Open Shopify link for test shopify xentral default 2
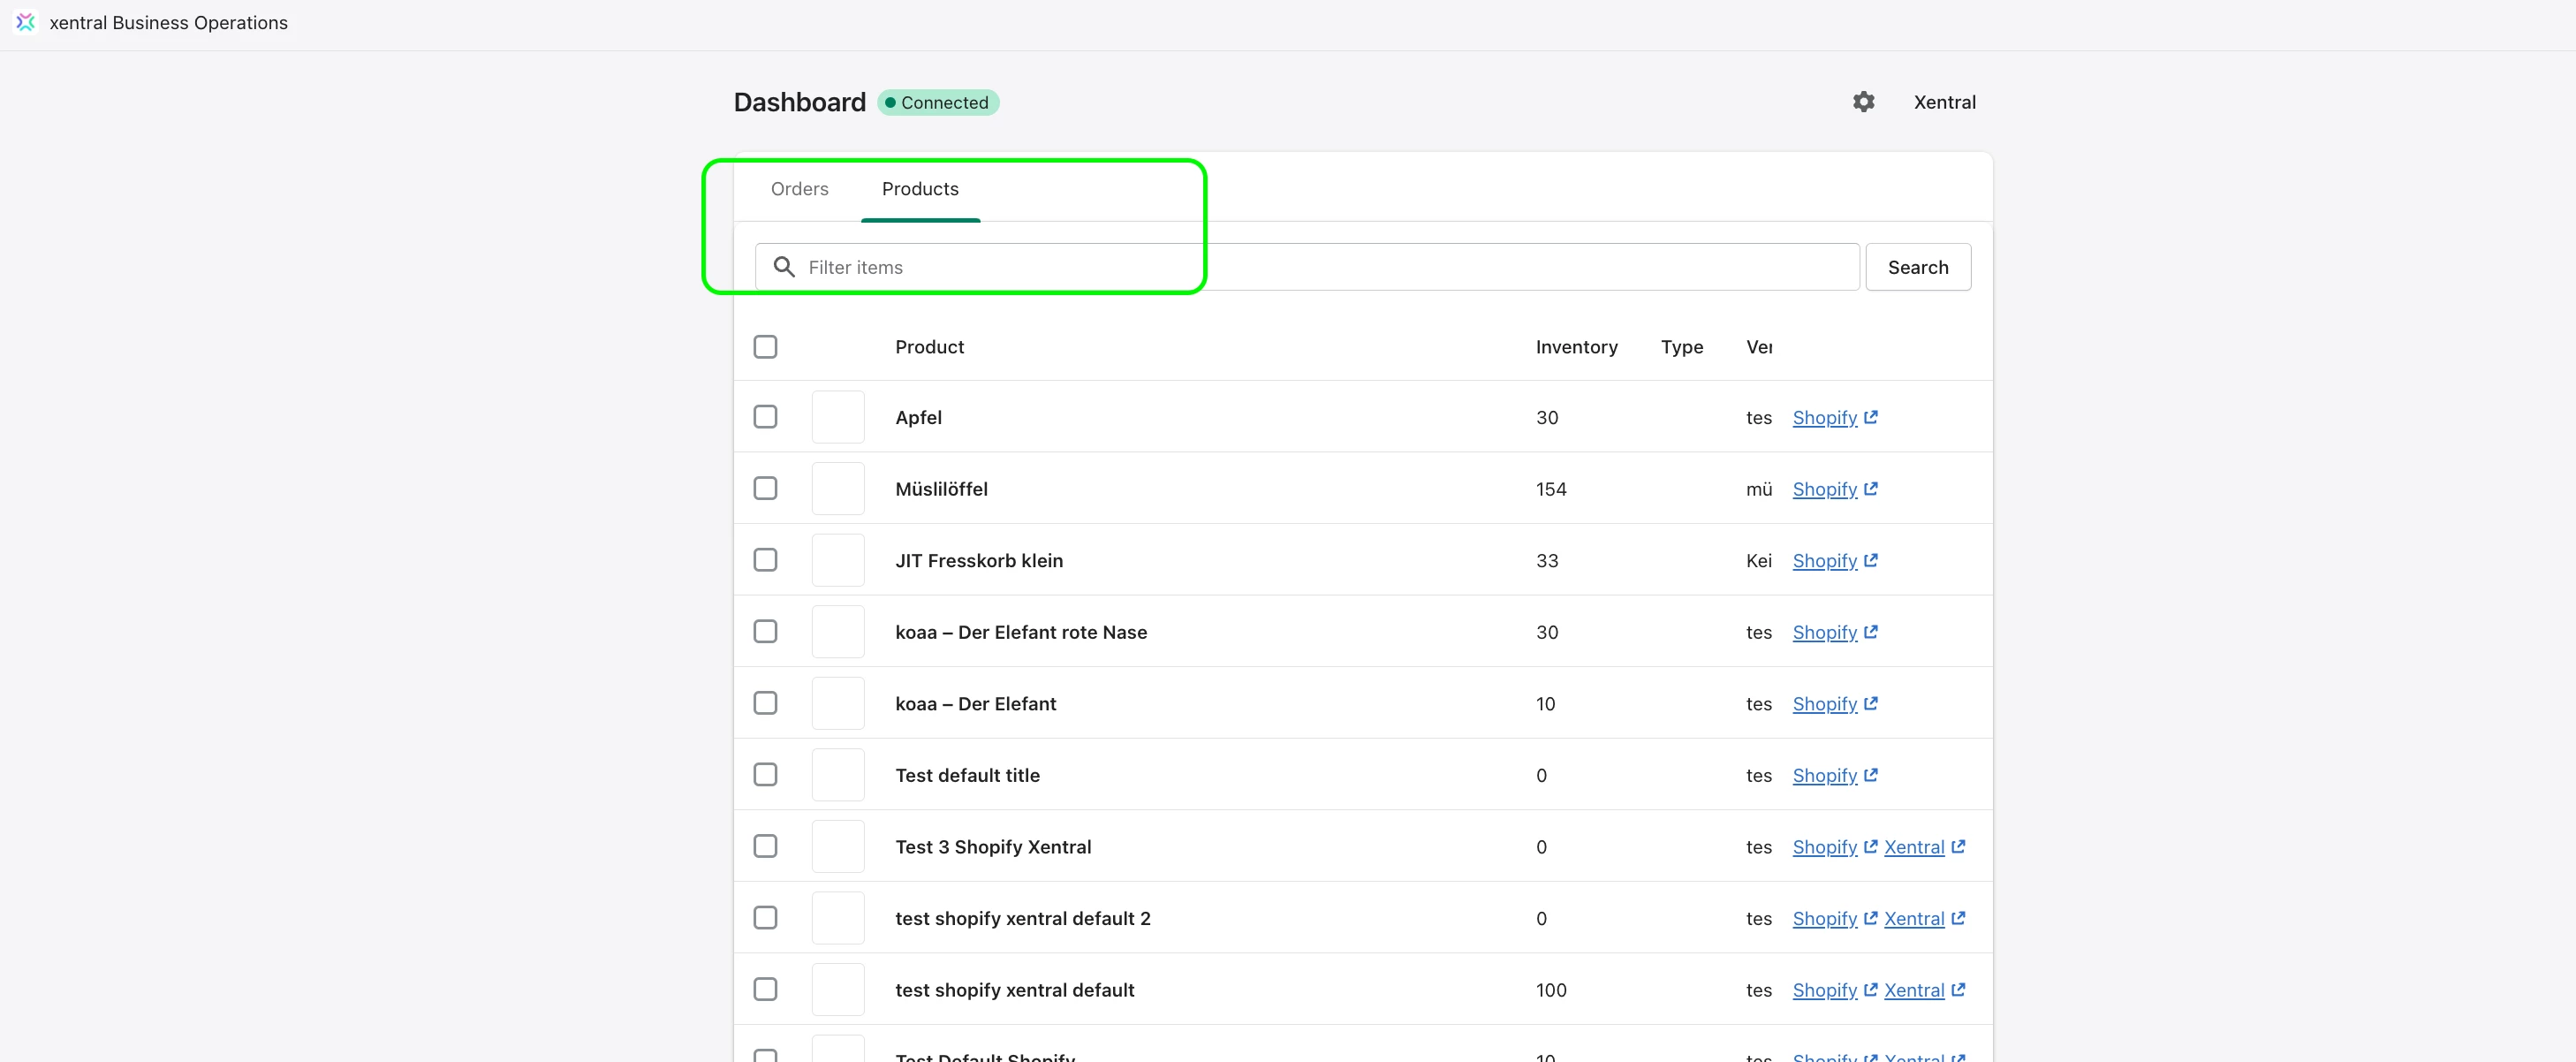Image resolution: width=2576 pixels, height=1062 pixels. tap(1834, 919)
